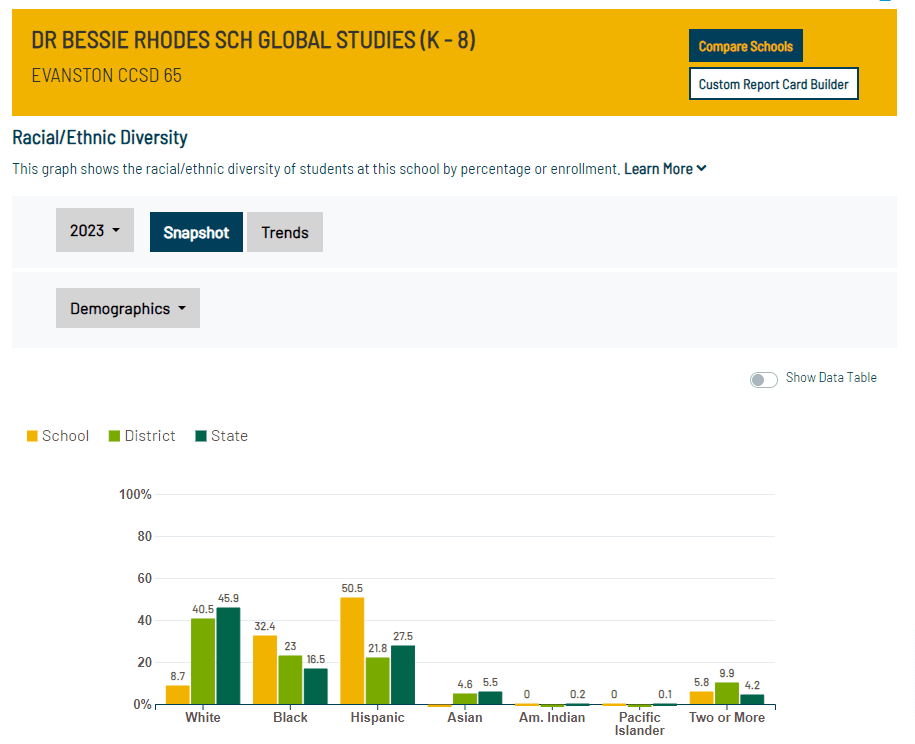The width and height of the screenshot is (915, 744).
Task: Click the White school bar at 8.7
Action: 177,695
